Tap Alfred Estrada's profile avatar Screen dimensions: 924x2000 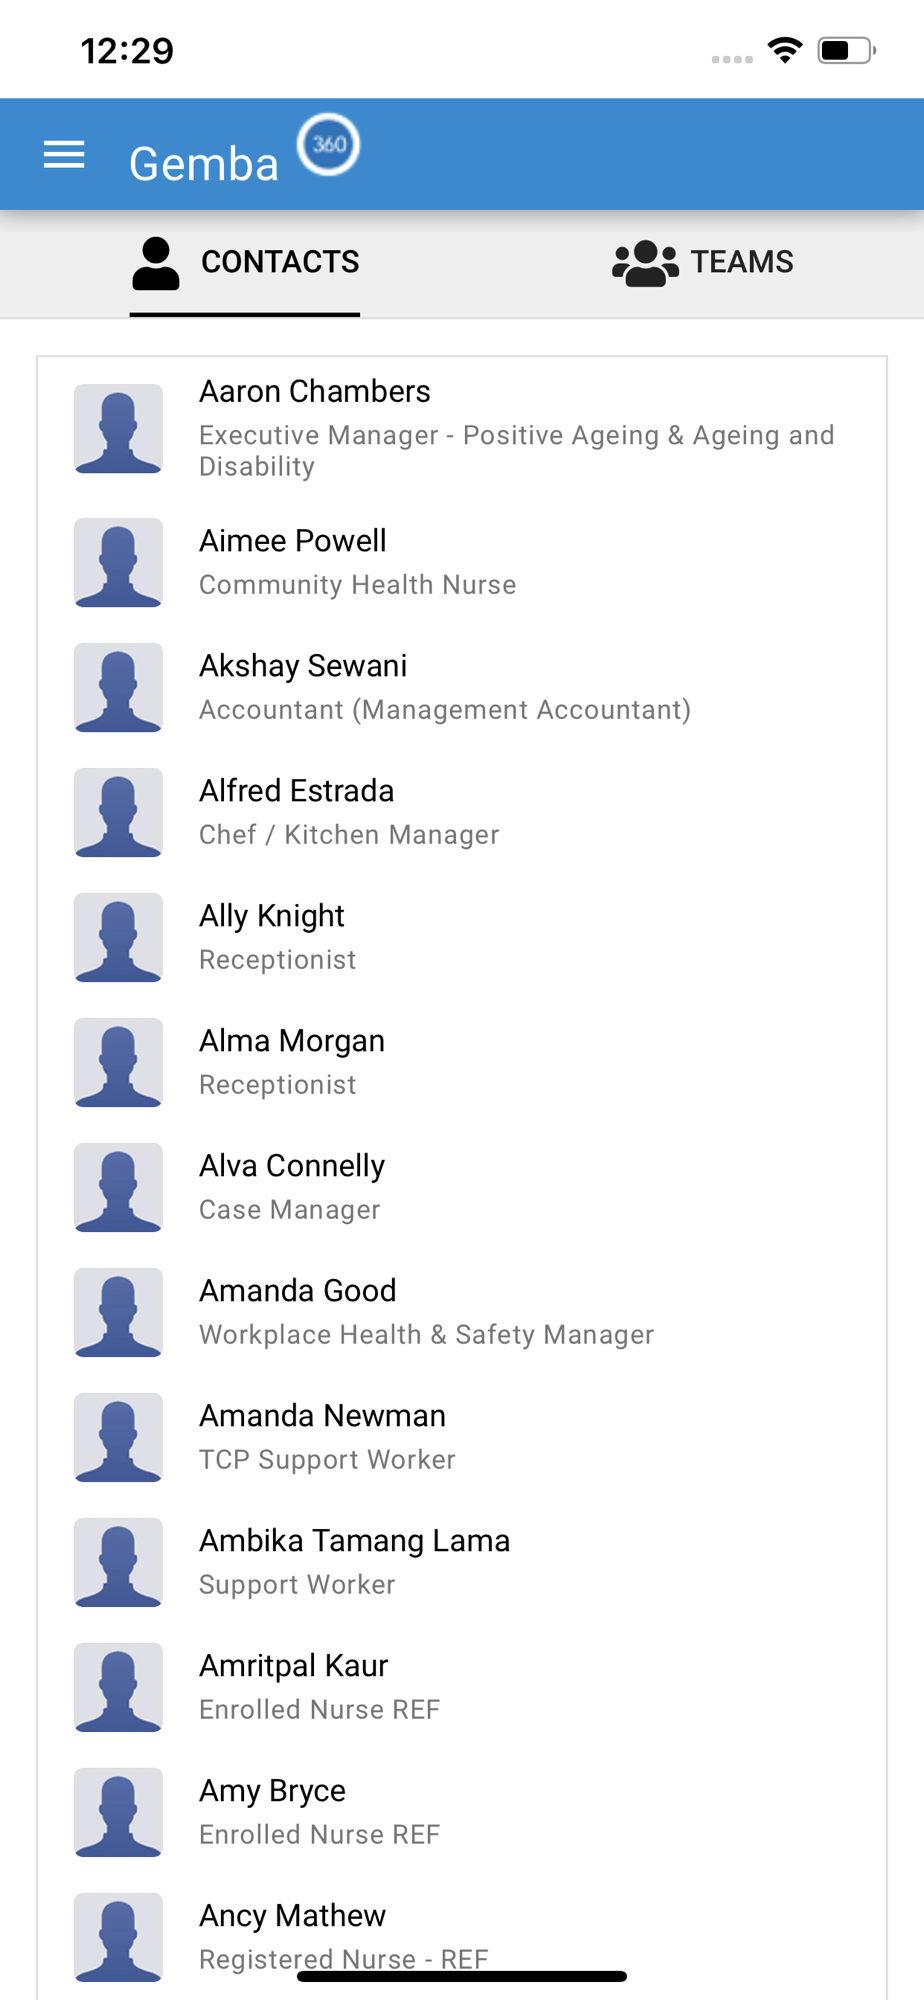pyautogui.click(x=118, y=812)
